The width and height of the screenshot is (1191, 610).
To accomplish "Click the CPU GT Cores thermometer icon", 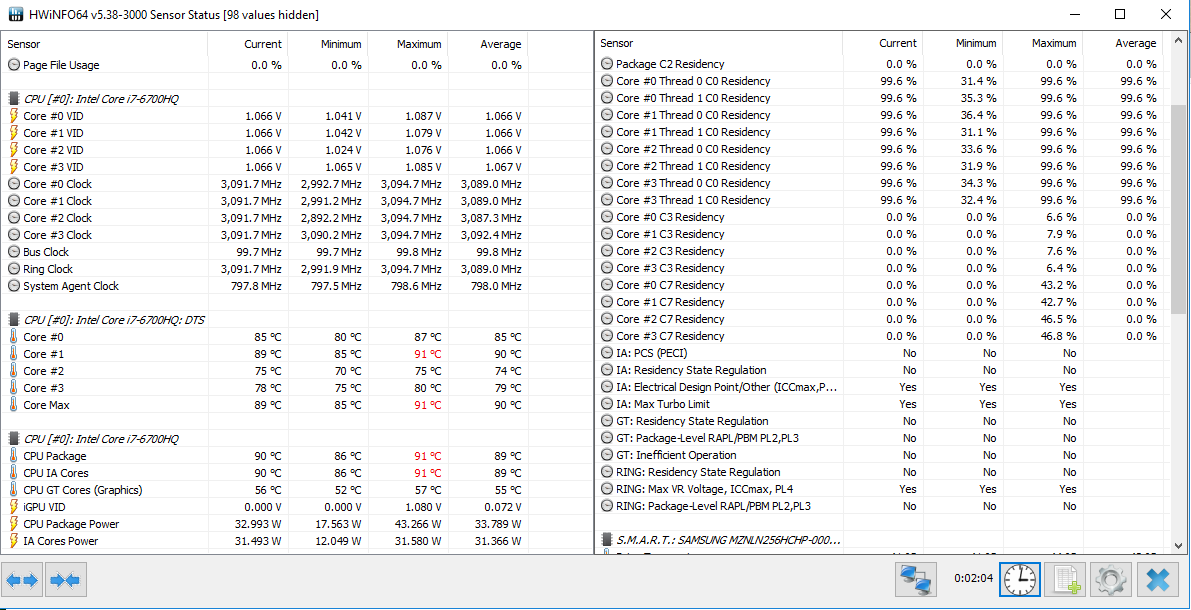I will (14, 490).
